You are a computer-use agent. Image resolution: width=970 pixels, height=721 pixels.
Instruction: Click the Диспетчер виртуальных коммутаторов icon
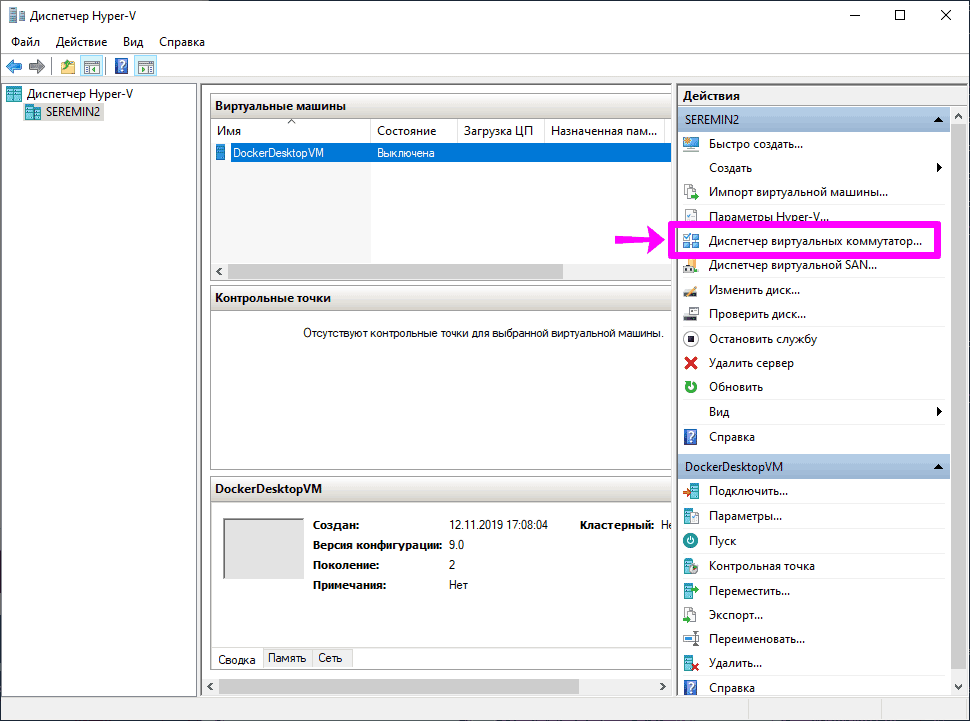click(x=691, y=241)
